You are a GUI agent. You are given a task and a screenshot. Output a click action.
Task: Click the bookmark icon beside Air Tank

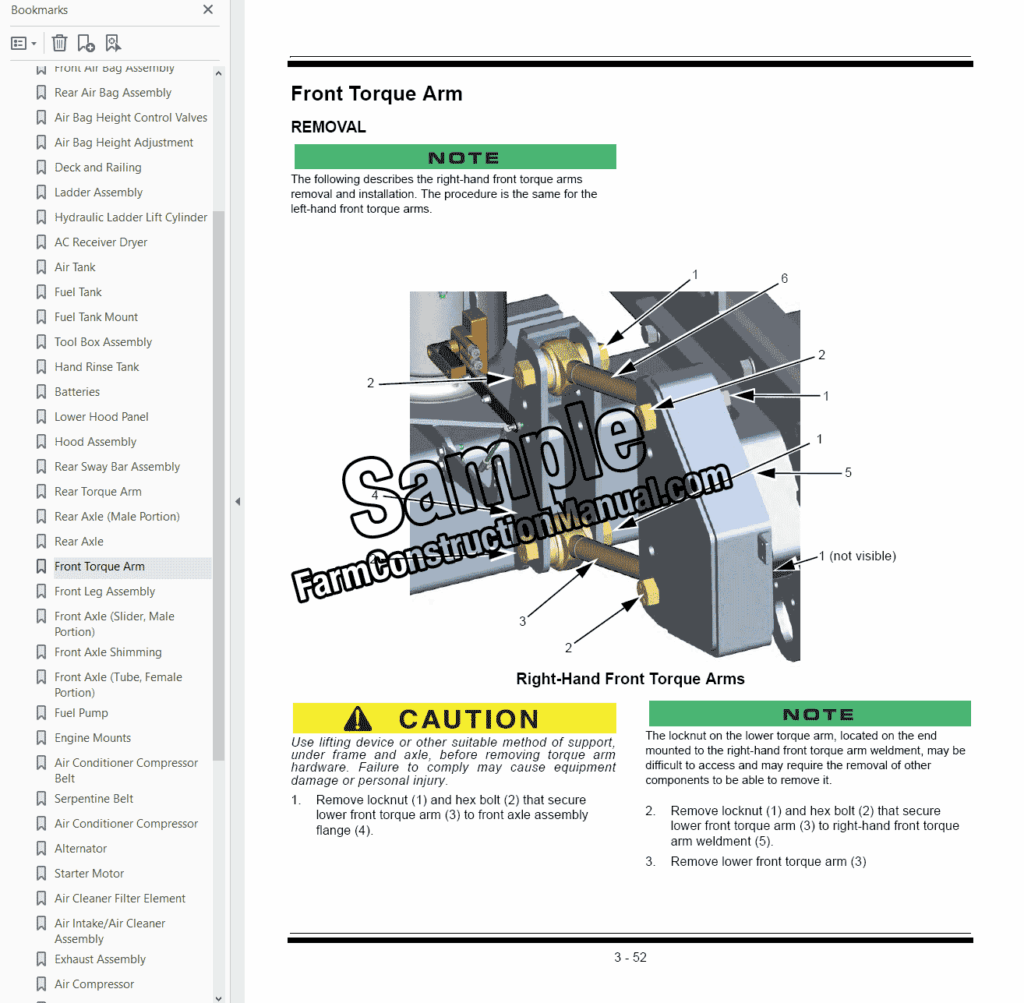(x=41, y=267)
